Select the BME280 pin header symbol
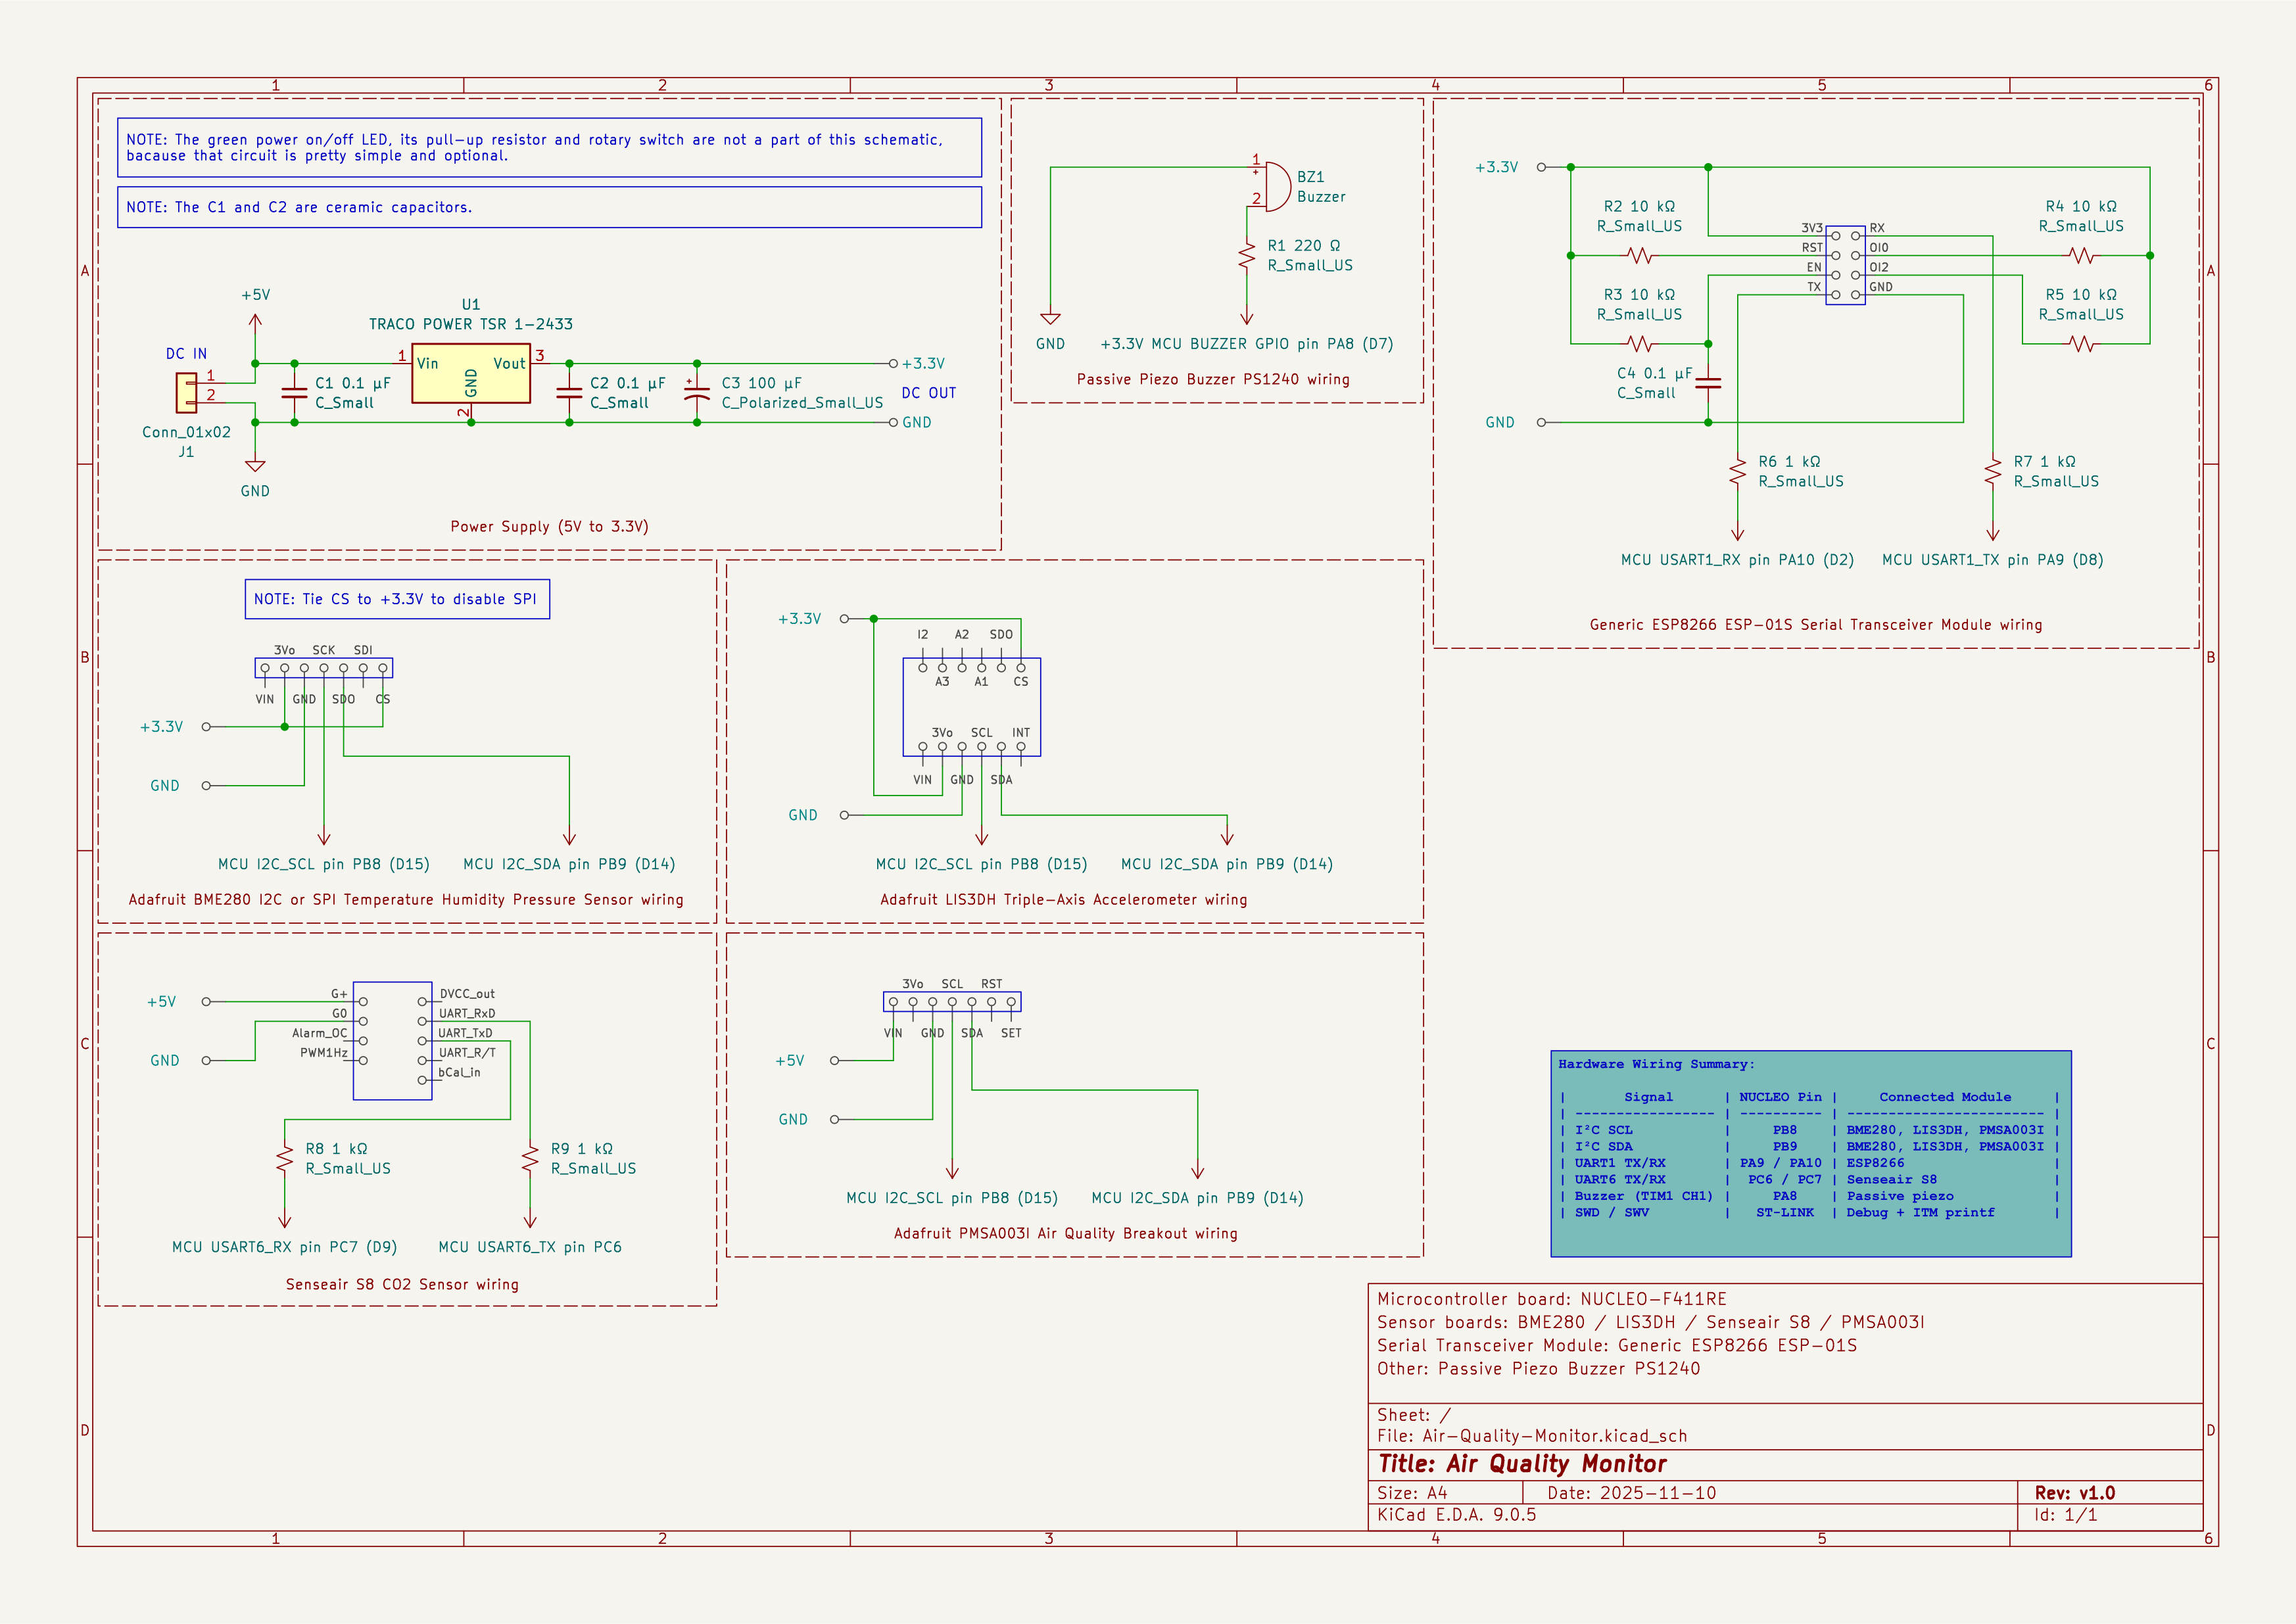This screenshot has width=2296, height=1624. coord(324,668)
